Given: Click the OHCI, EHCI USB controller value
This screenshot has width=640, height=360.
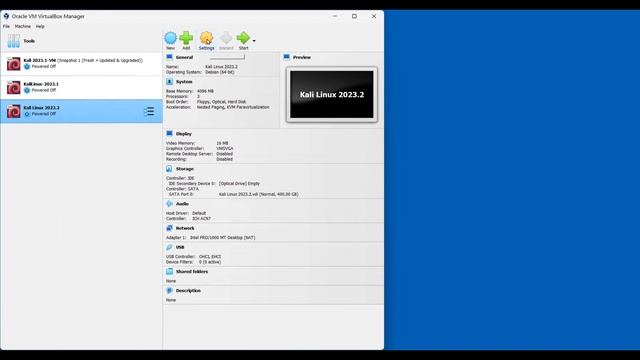Looking at the screenshot, I should [210, 257].
